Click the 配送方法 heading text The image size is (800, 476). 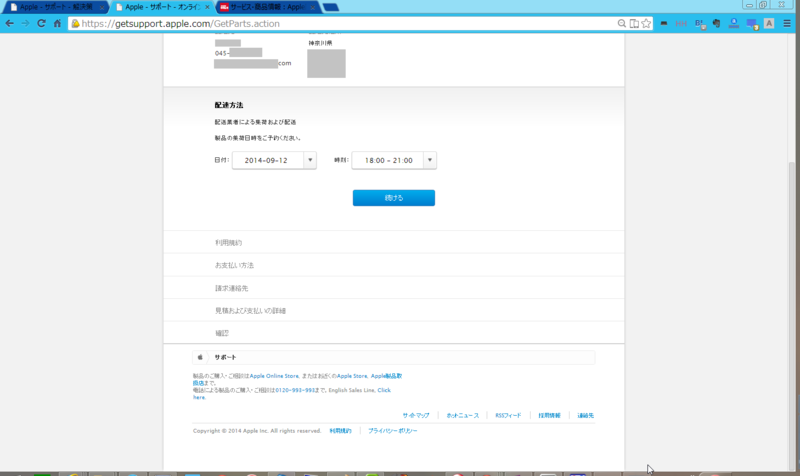(229, 105)
